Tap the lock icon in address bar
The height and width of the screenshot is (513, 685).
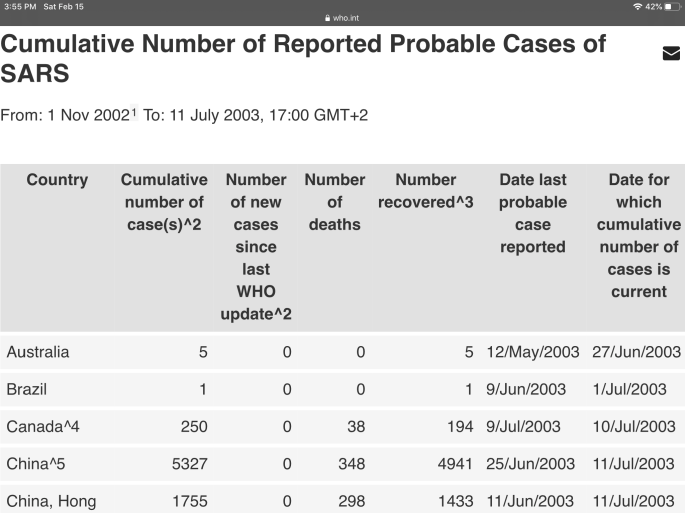pyautogui.click(x=326, y=17)
